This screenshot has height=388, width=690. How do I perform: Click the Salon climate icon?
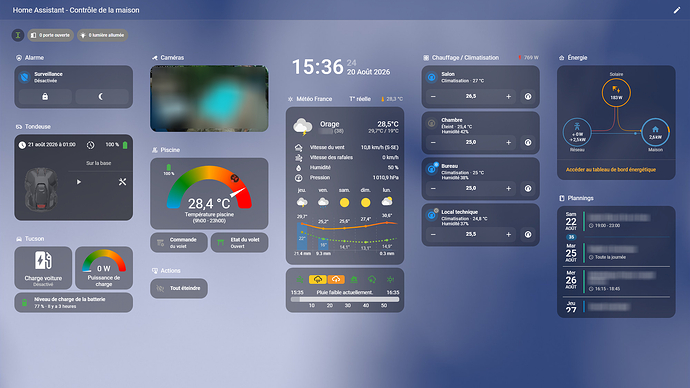pyautogui.click(x=432, y=77)
